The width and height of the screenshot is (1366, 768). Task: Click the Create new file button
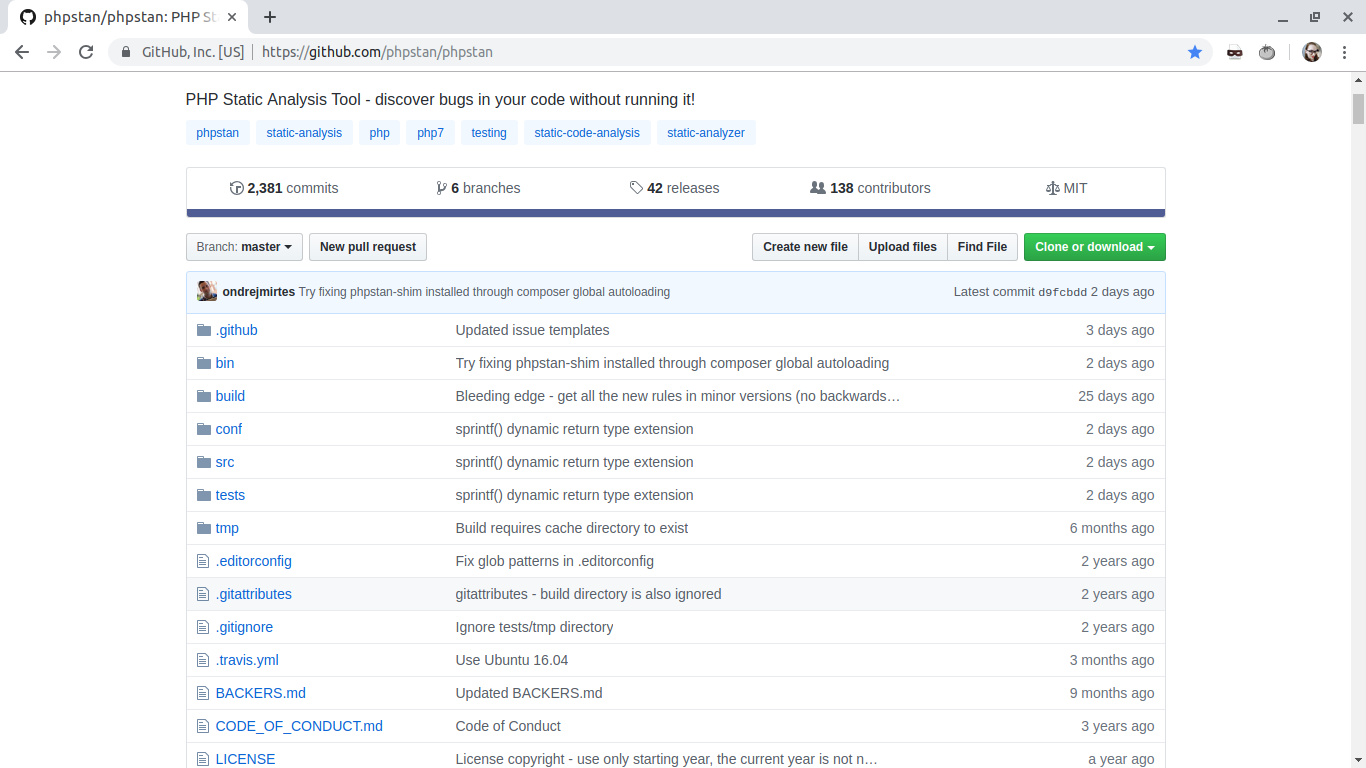(805, 247)
